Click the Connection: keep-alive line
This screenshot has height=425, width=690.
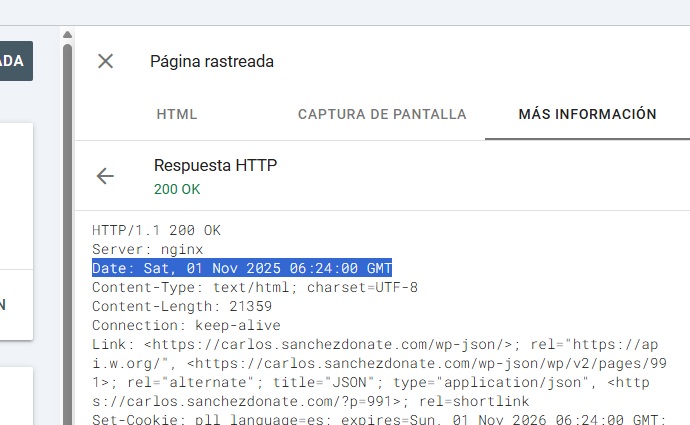click(x=186, y=325)
